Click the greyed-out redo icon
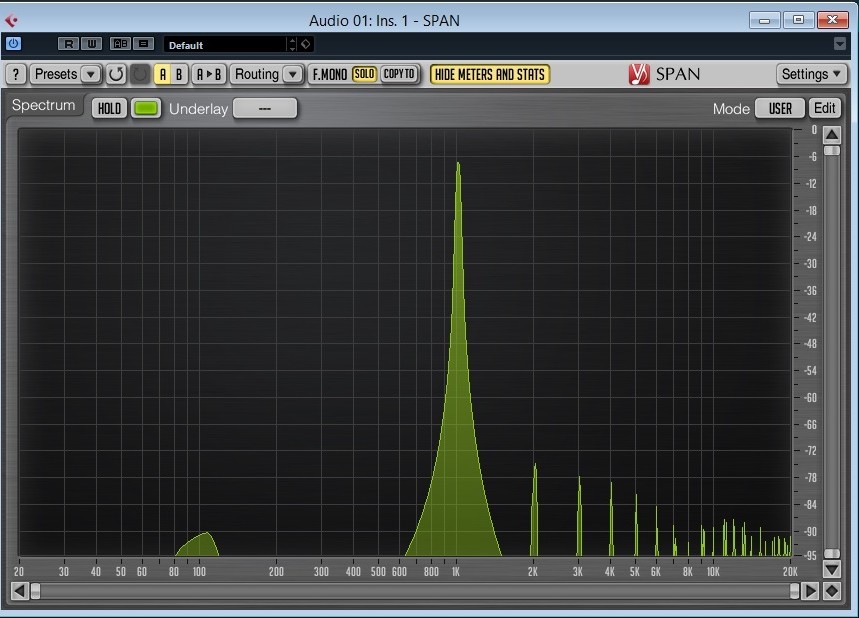859x618 pixels. [140, 74]
